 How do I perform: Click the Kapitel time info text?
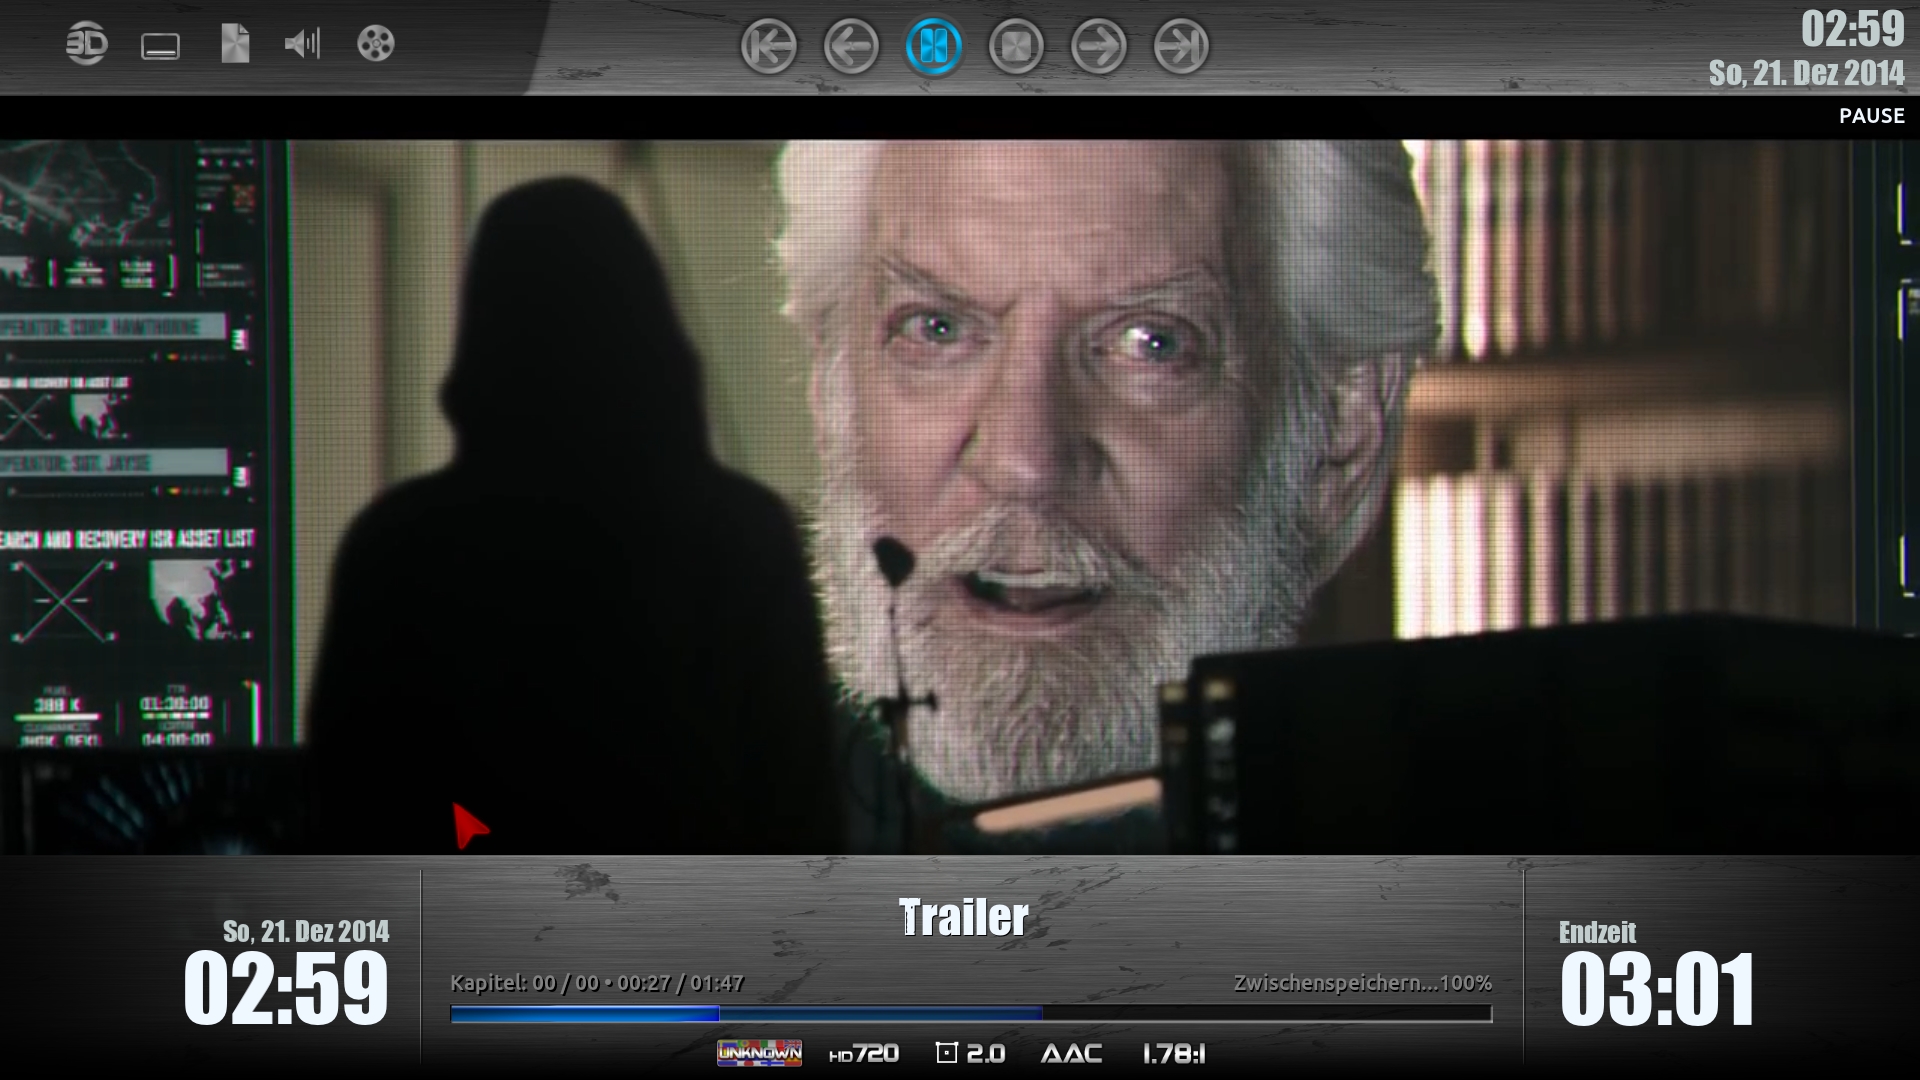tap(597, 983)
